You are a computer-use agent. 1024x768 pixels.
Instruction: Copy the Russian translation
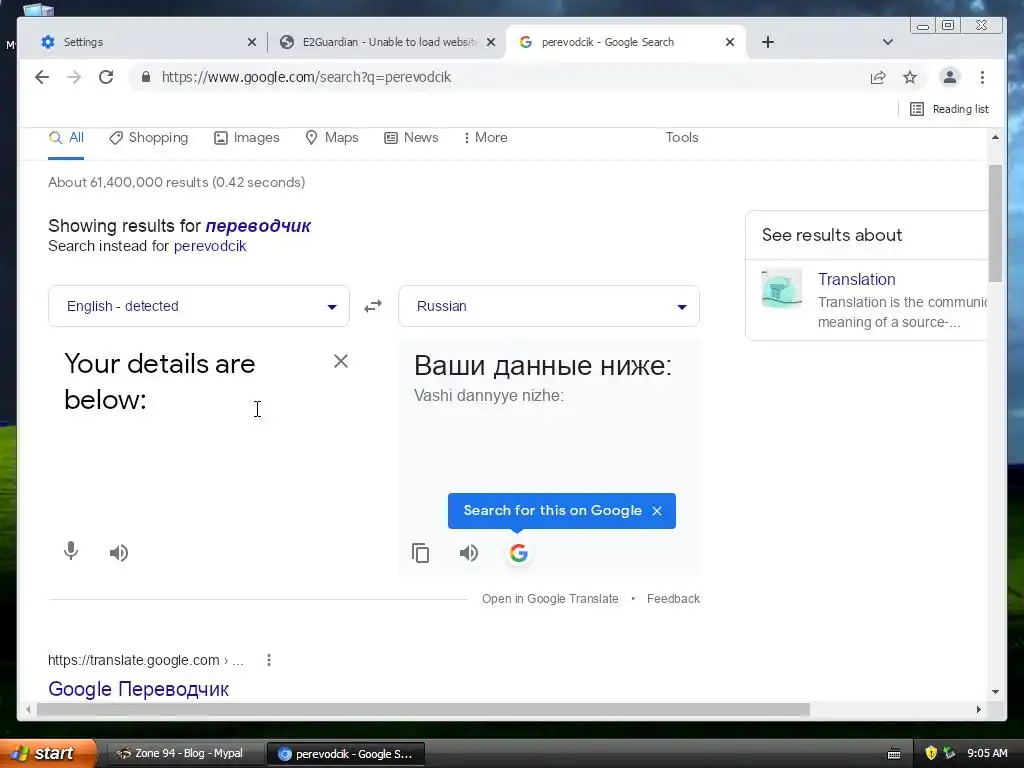[421, 553]
